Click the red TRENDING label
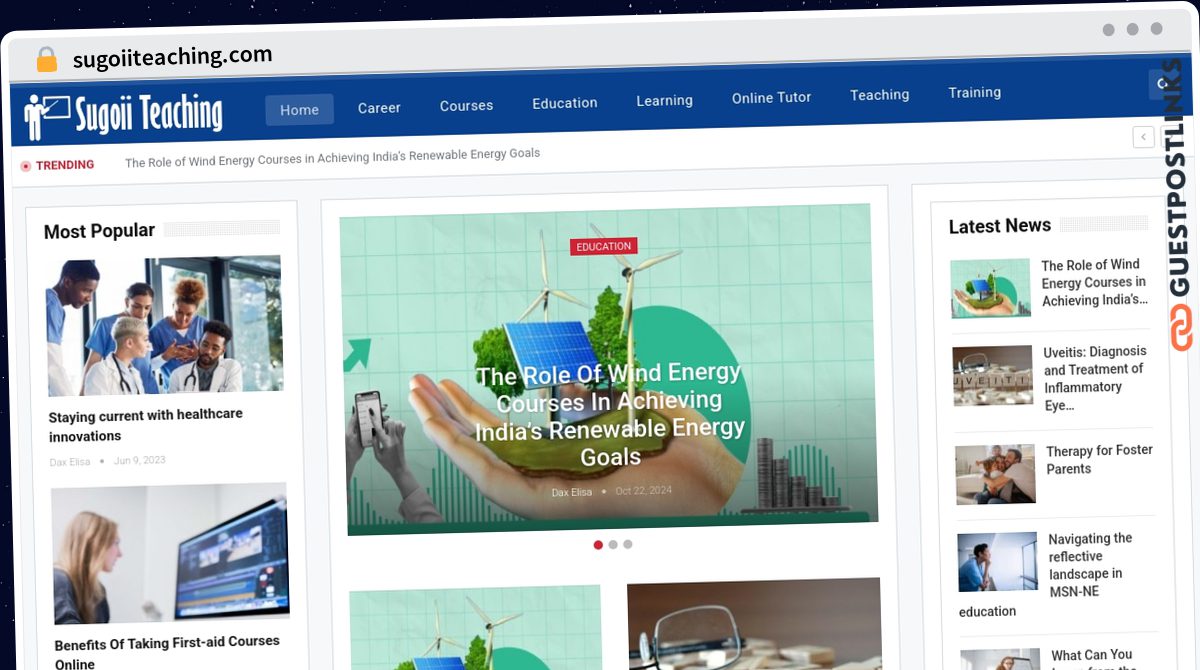This screenshot has height=670, width=1200. tap(58, 165)
